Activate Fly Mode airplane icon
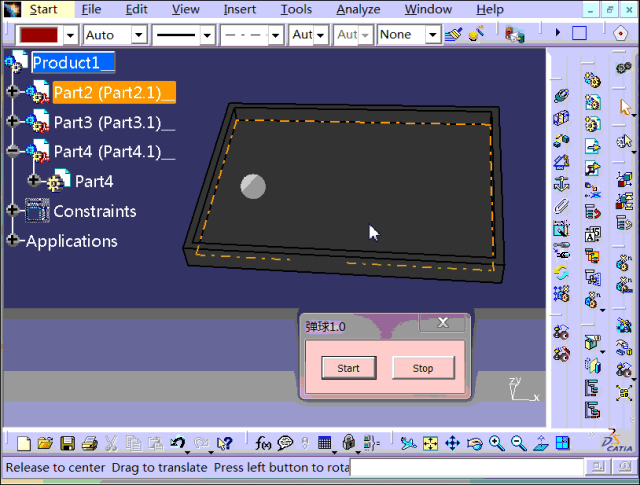640x485 pixels. point(409,443)
